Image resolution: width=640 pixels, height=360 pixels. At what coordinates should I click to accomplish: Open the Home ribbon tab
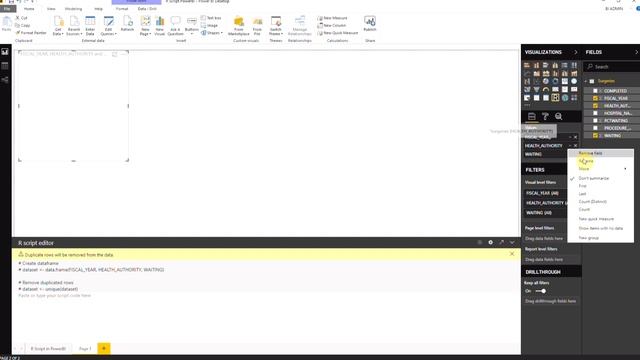(29, 9)
